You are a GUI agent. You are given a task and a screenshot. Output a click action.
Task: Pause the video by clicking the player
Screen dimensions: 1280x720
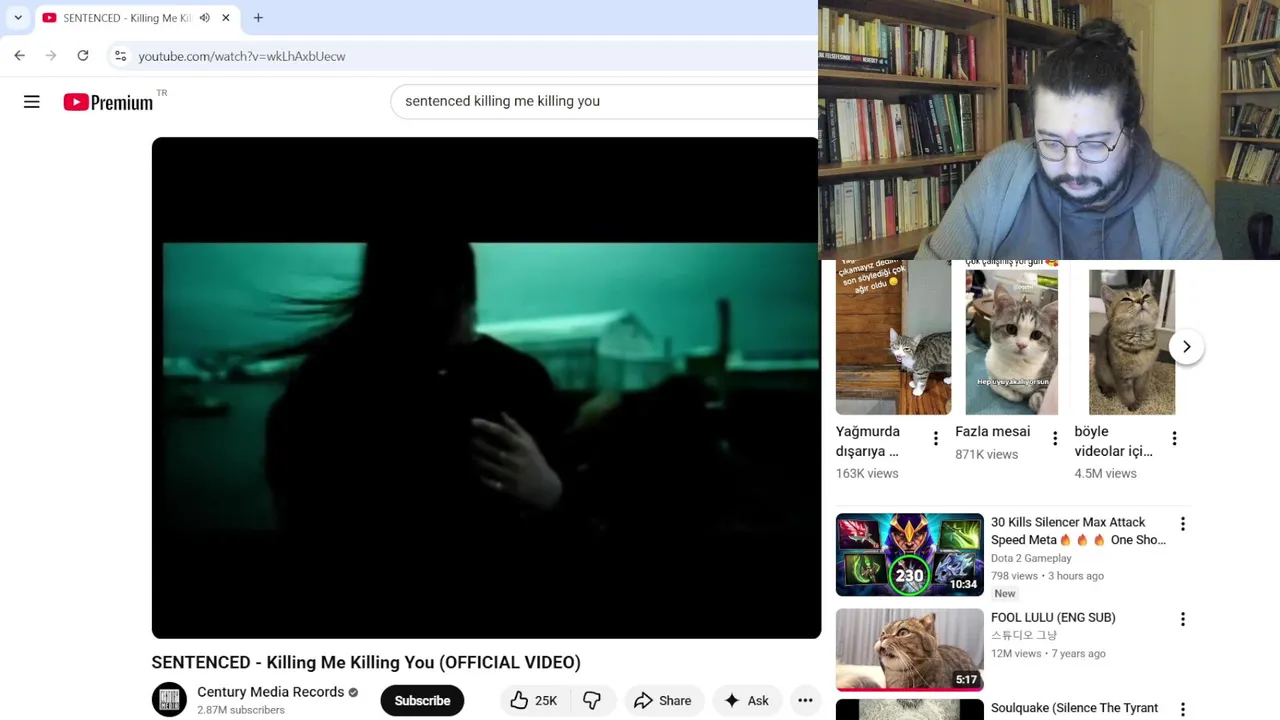(x=486, y=388)
